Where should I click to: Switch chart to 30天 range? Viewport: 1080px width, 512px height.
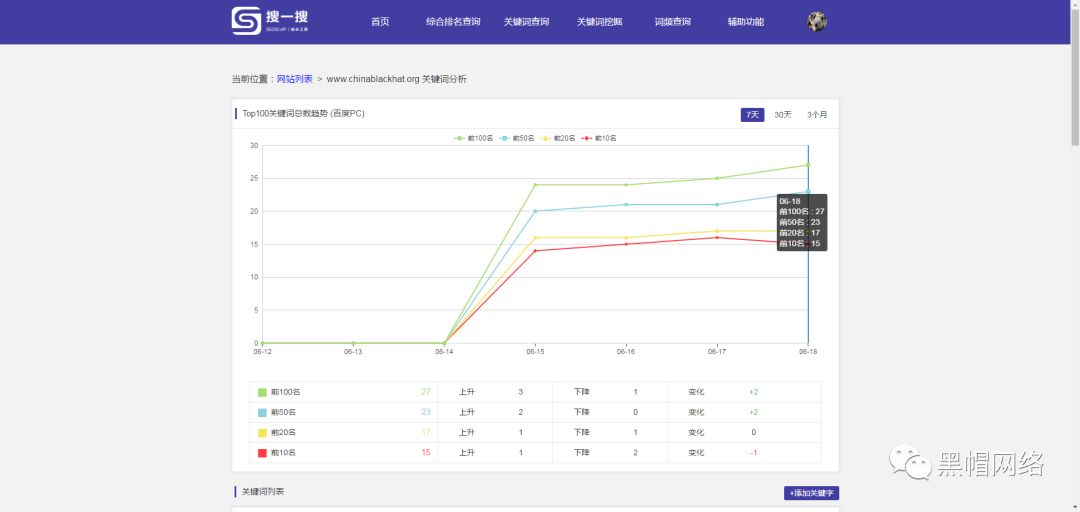click(x=782, y=114)
